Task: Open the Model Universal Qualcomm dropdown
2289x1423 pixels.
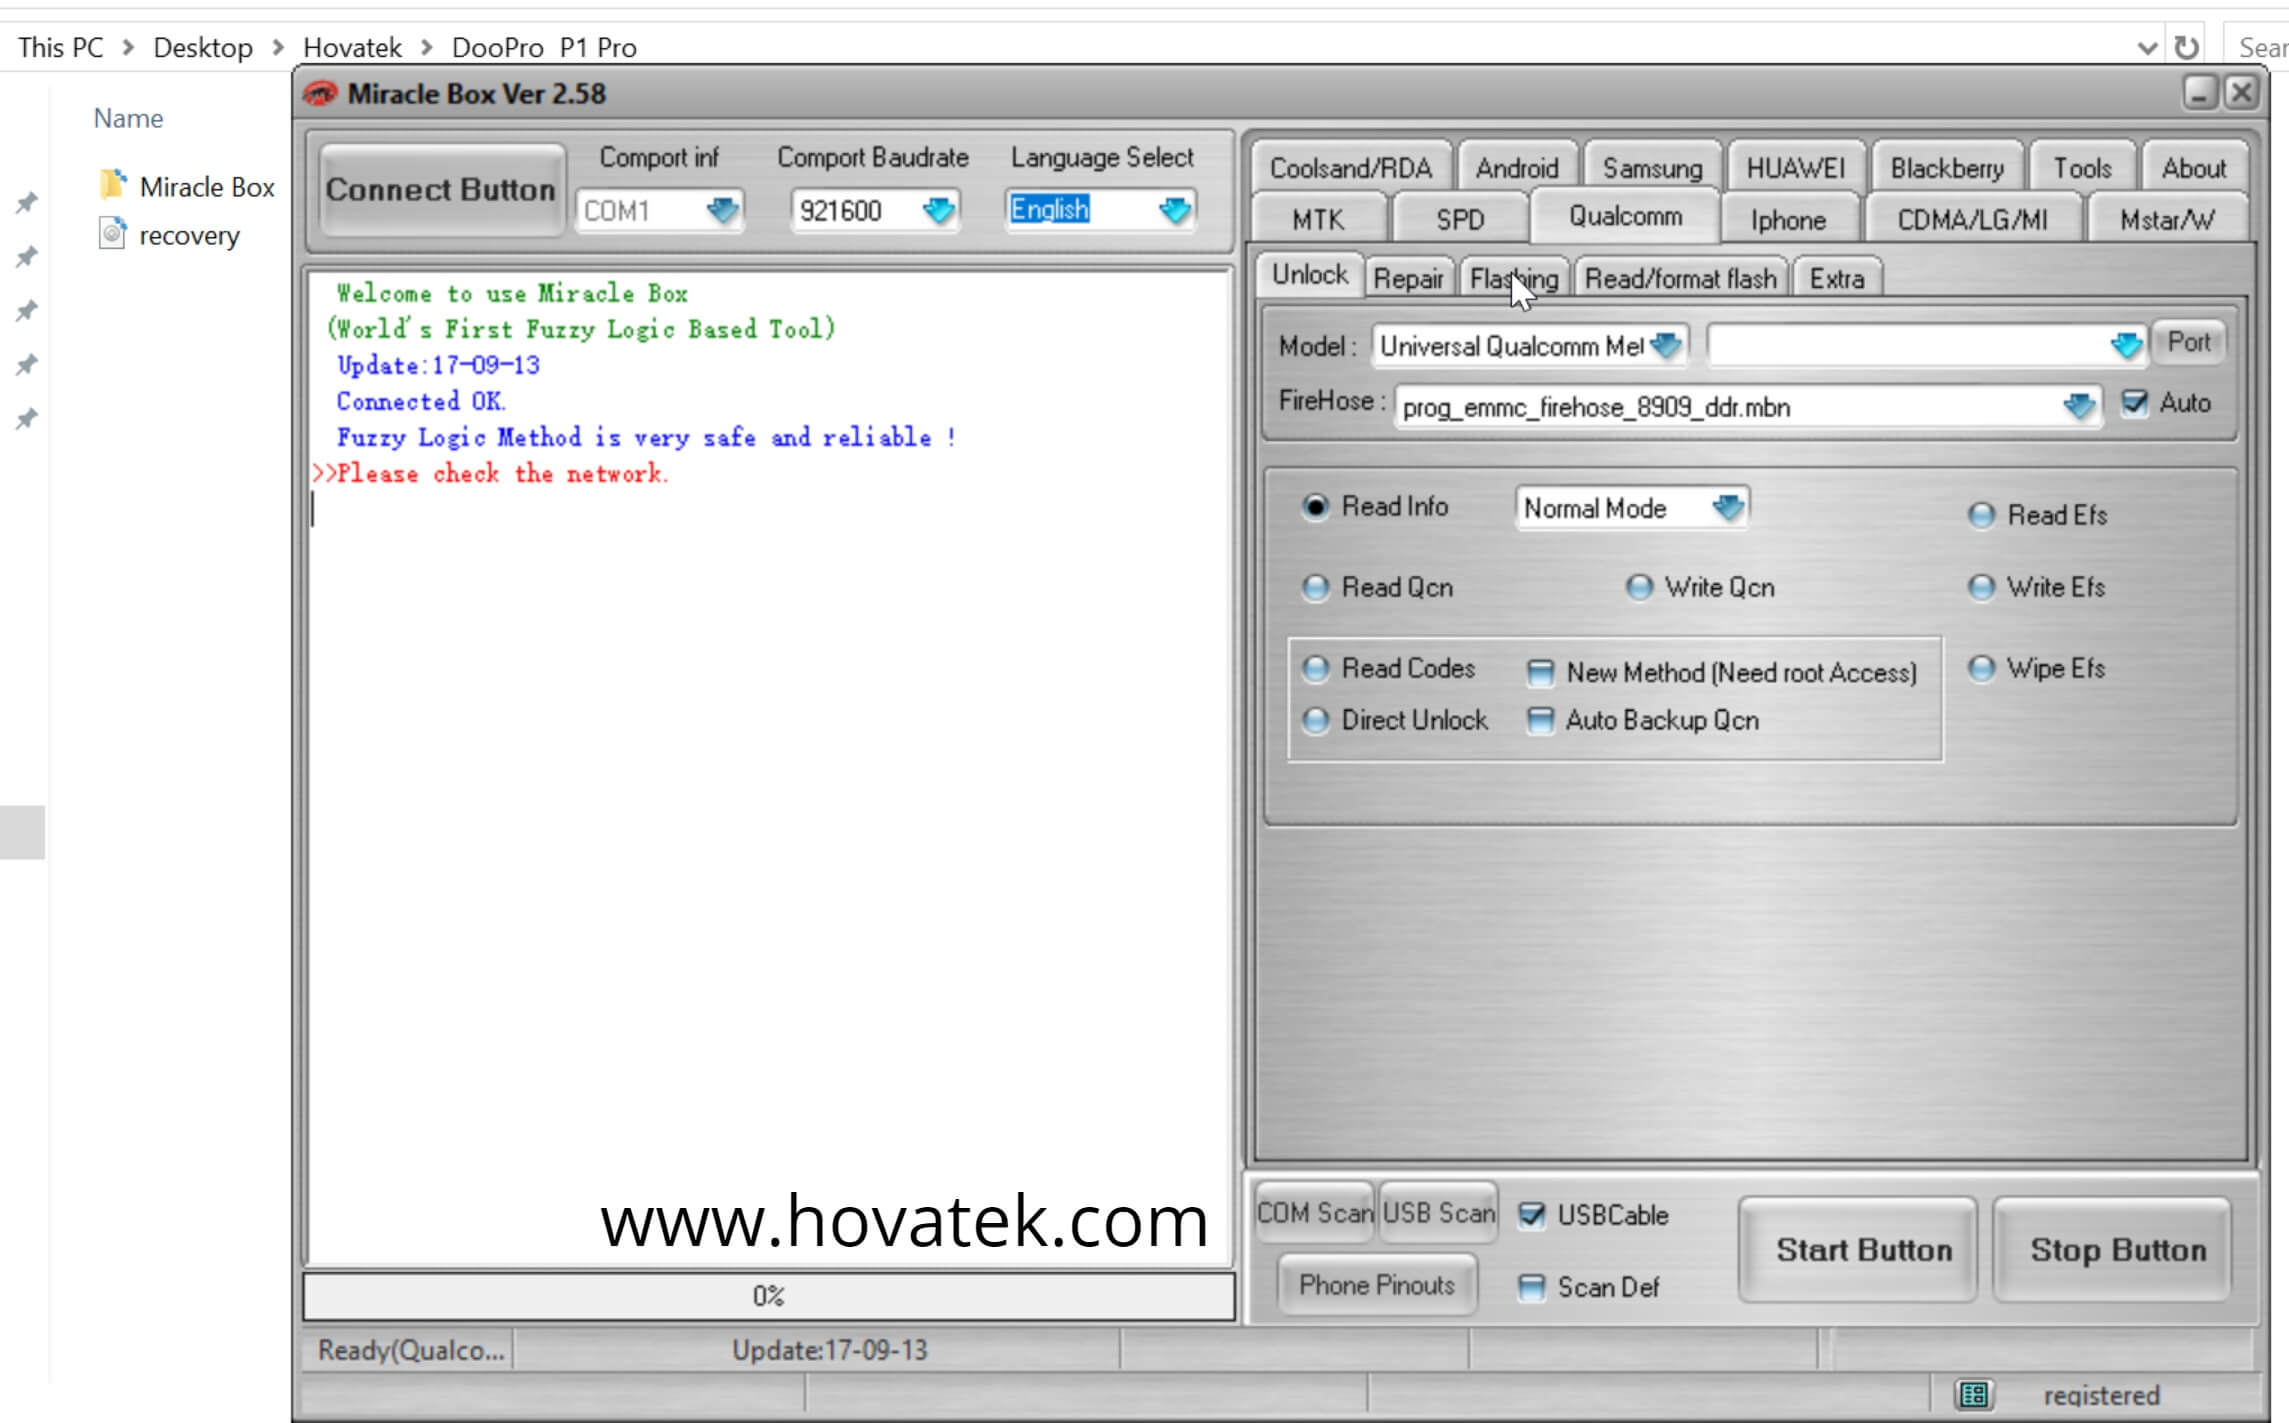Action: [1666, 346]
